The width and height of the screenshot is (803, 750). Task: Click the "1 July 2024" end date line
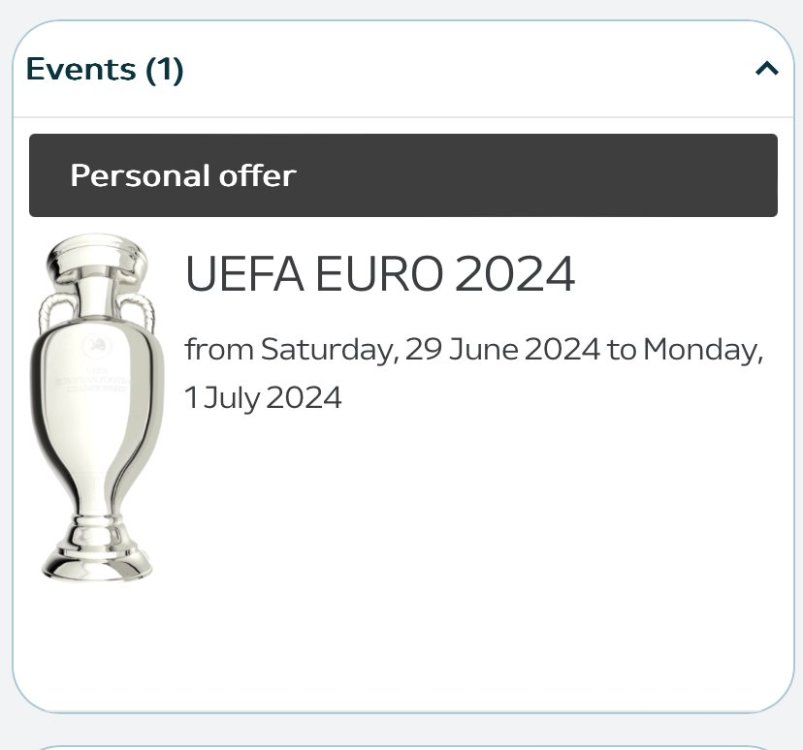point(263,398)
